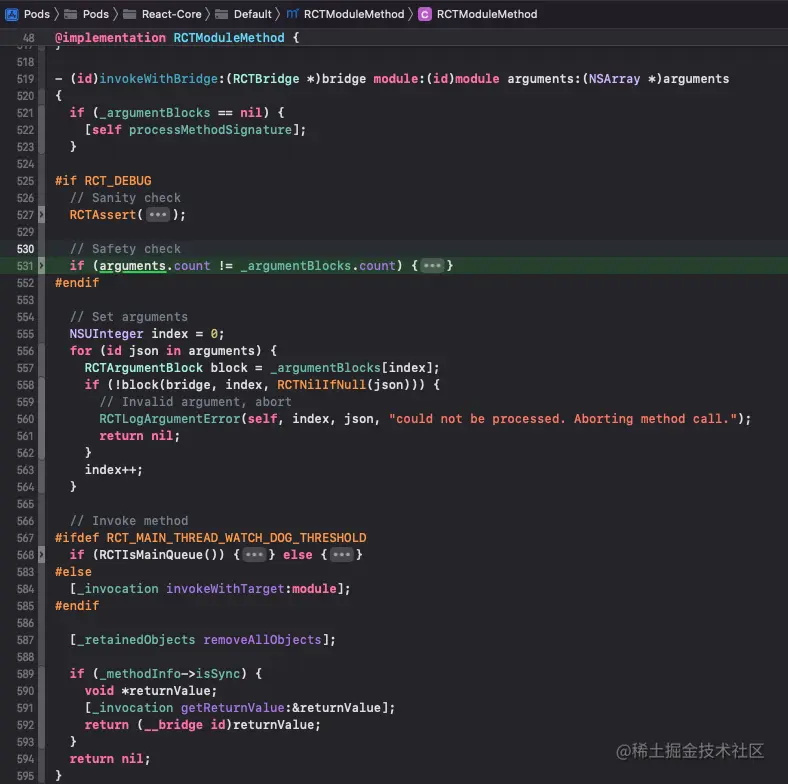Click RCTArgumentBlock type name
This screenshot has width=788, height=784.
[x=144, y=368]
